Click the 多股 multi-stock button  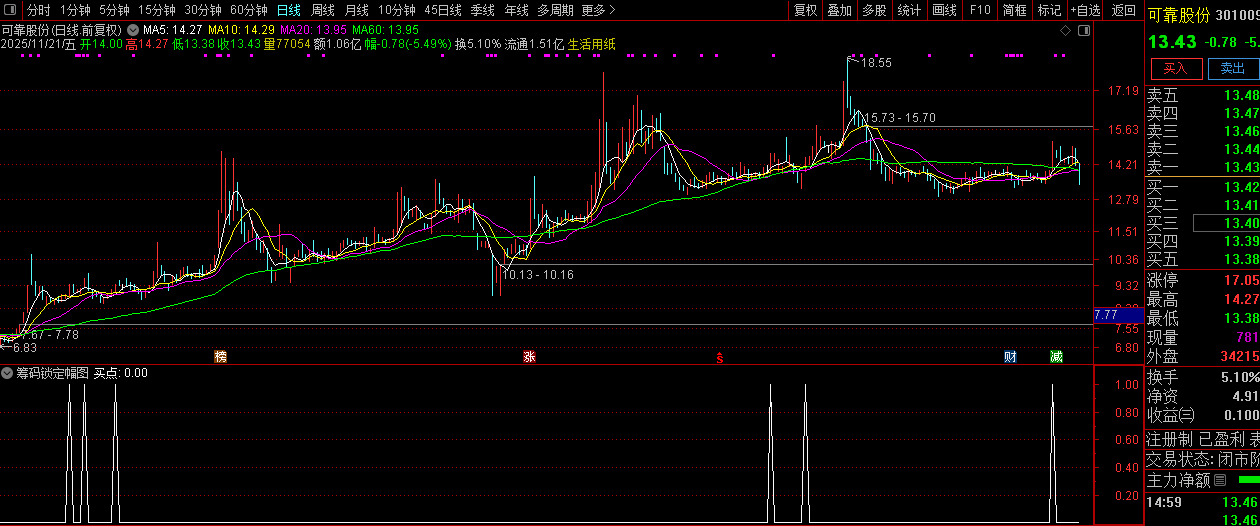(x=874, y=10)
